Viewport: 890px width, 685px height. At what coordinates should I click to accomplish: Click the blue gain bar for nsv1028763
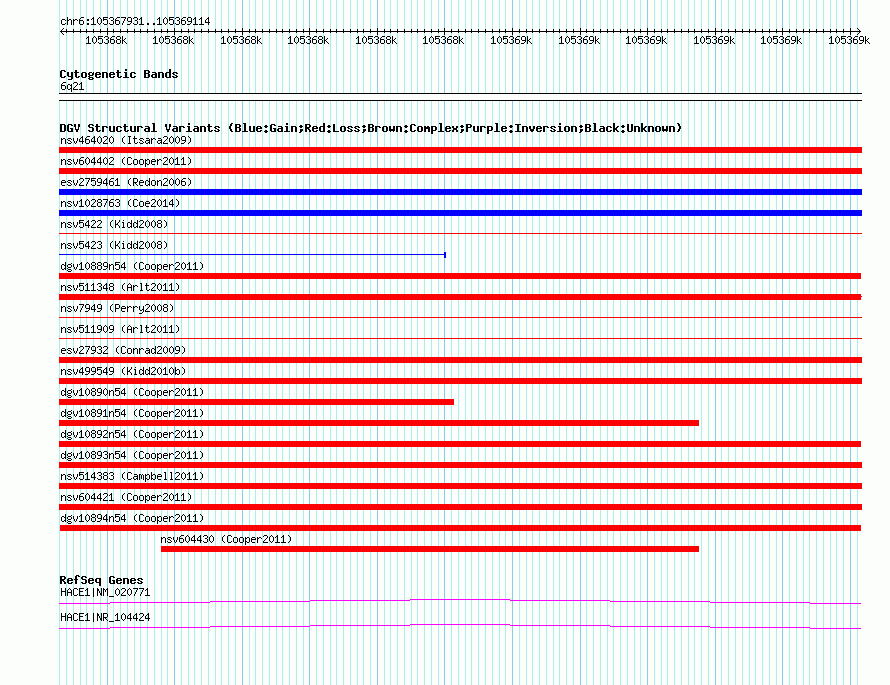point(460,213)
